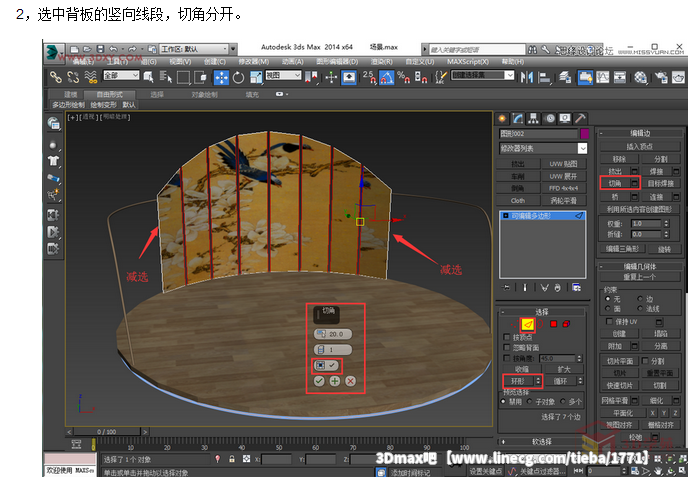Open the Material Editor icon
The image size is (688, 477).
click(641, 78)
